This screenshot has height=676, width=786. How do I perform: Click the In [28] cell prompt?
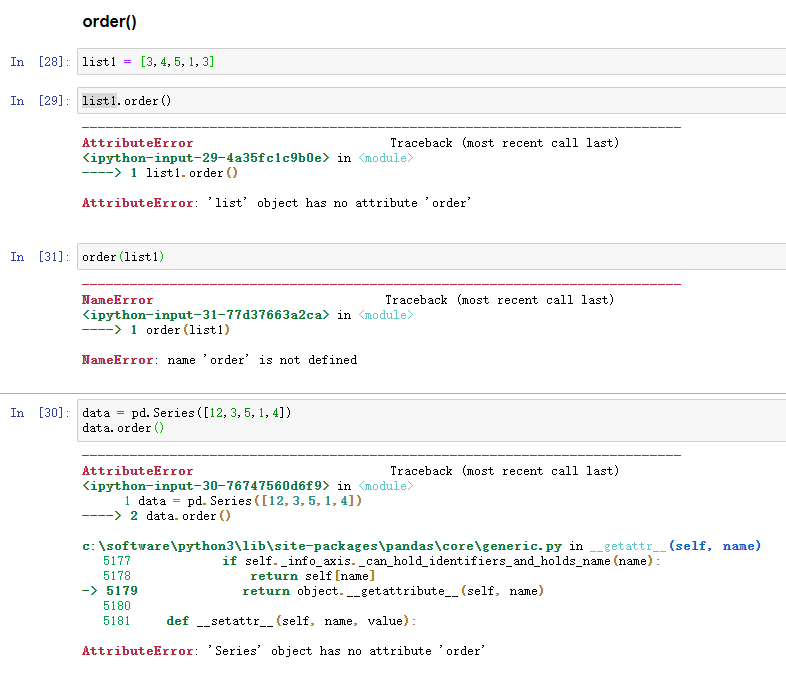pos(40,62)
